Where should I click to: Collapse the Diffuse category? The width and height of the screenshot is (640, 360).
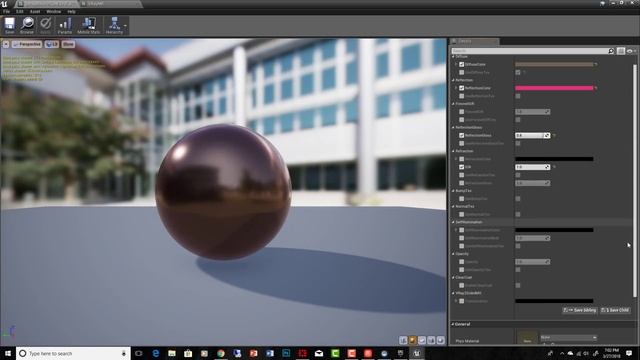[453, 57]
